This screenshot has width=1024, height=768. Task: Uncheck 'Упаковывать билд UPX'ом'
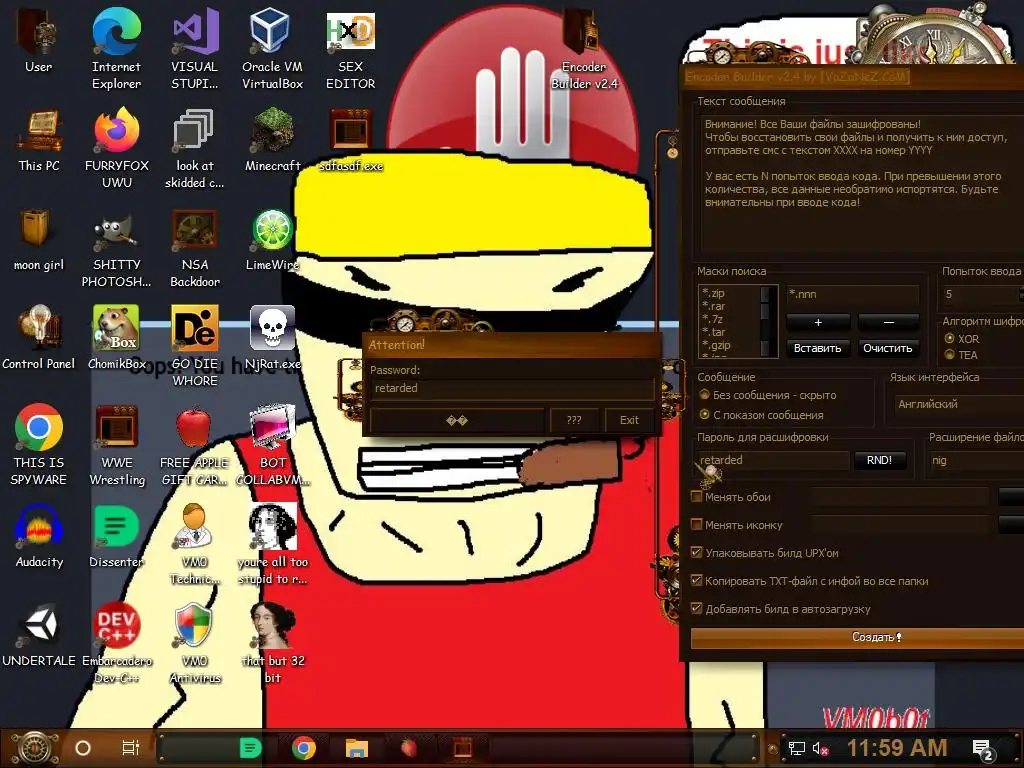(697, 552)
